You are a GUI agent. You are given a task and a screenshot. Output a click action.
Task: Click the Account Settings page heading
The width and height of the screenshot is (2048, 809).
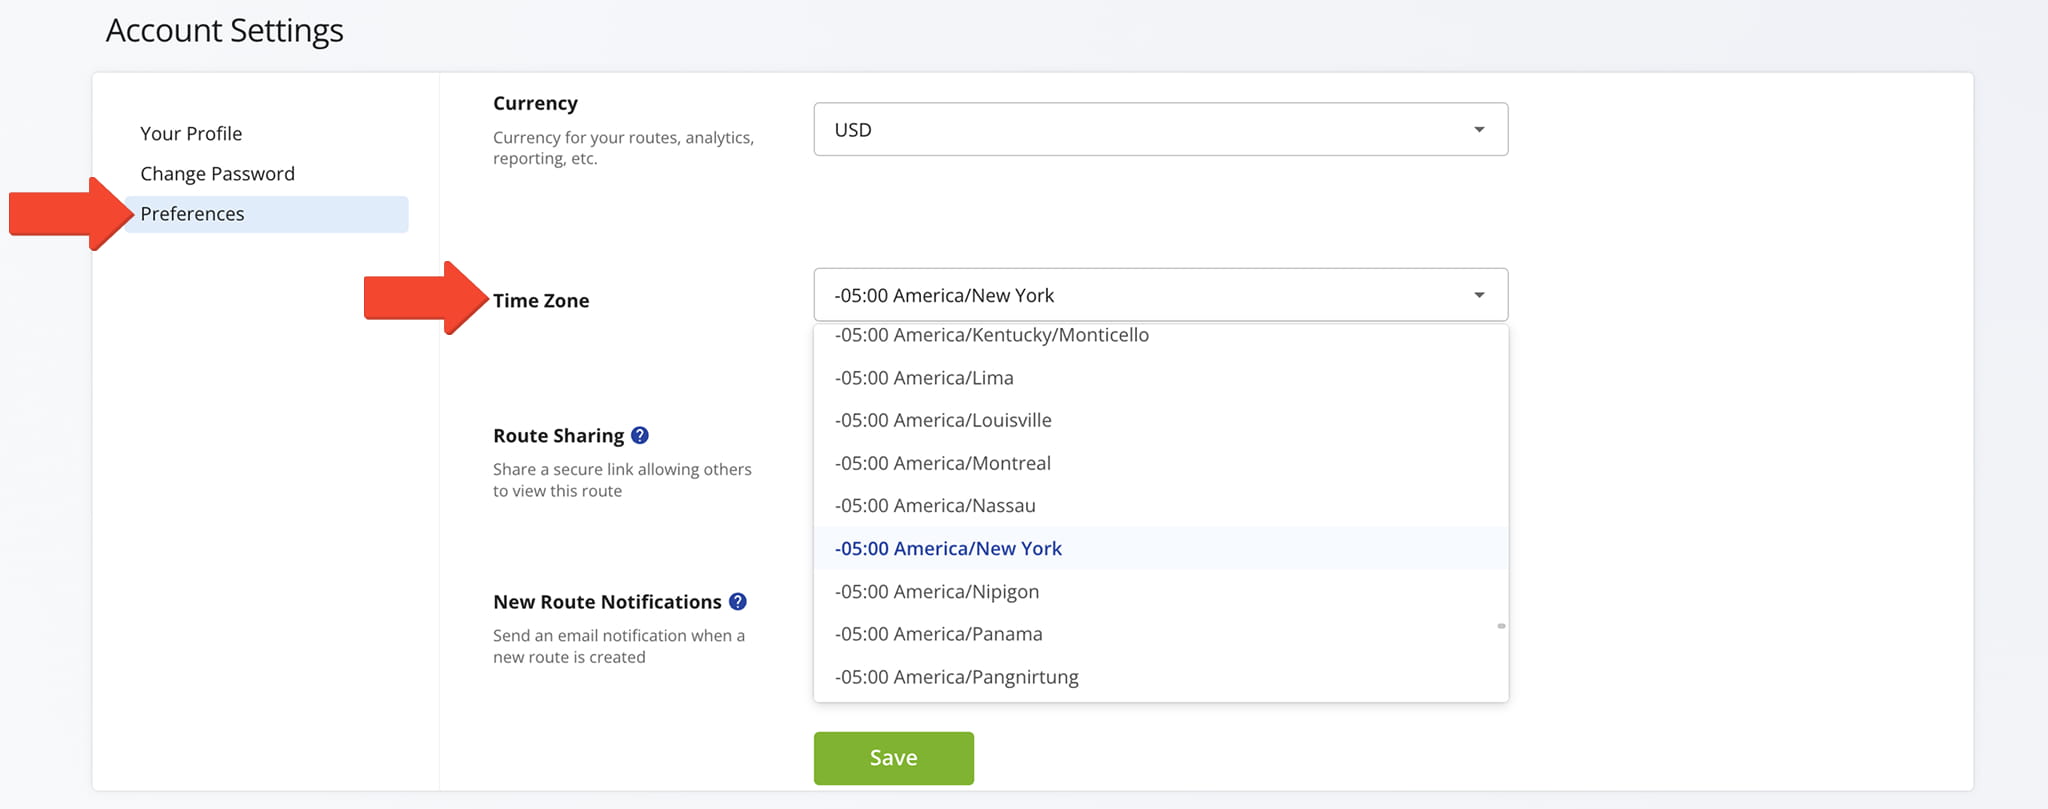(224, 31)
